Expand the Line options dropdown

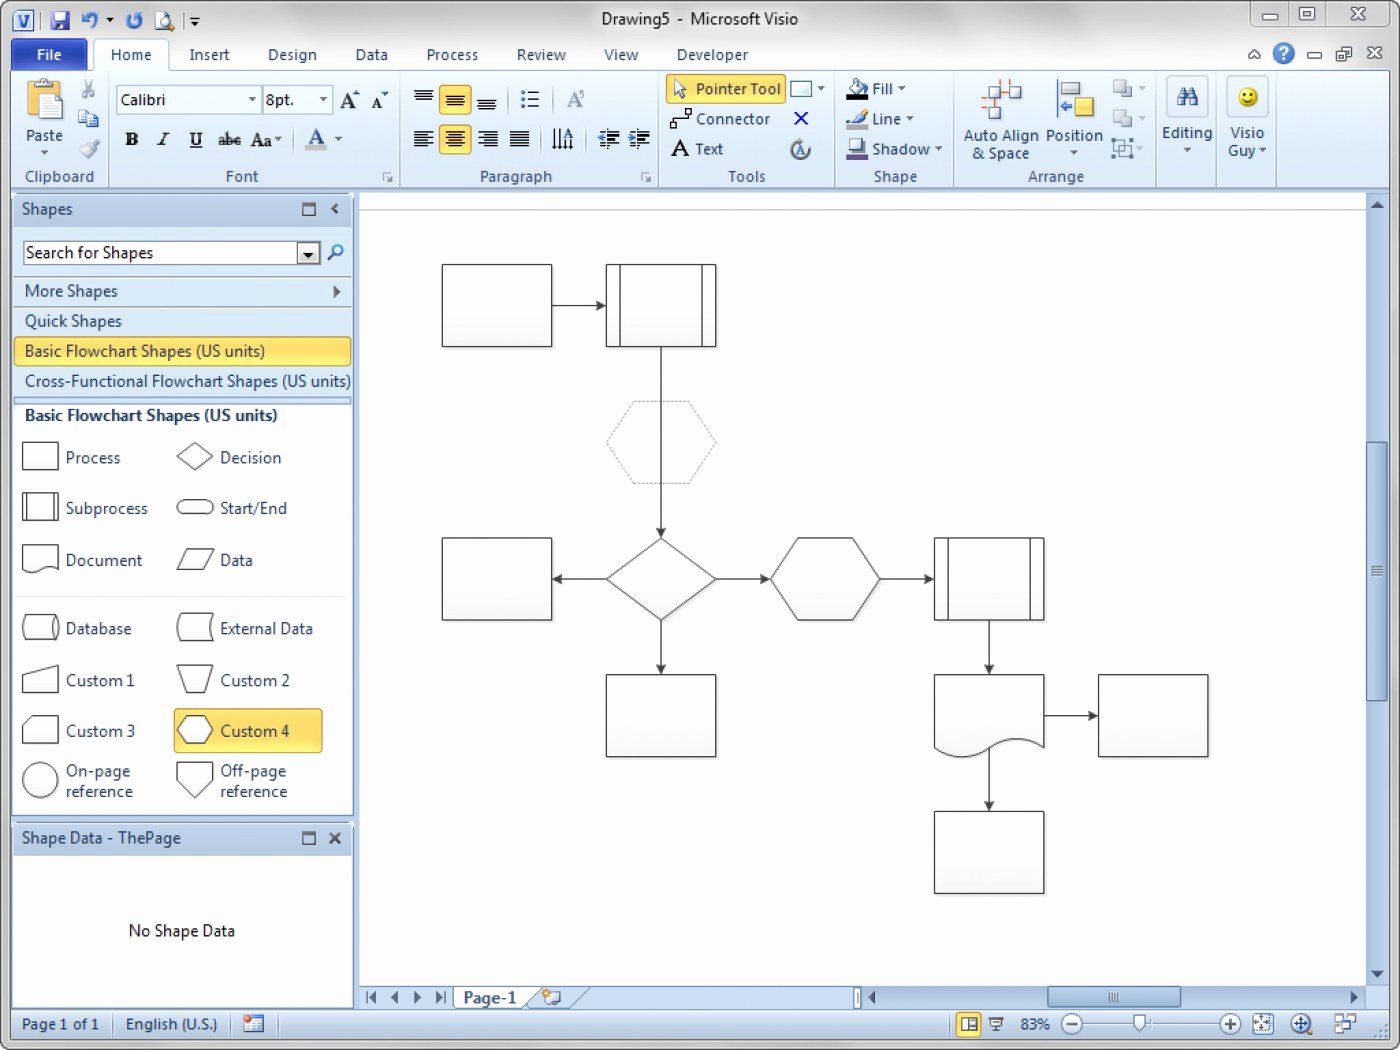tap(910, 119)
